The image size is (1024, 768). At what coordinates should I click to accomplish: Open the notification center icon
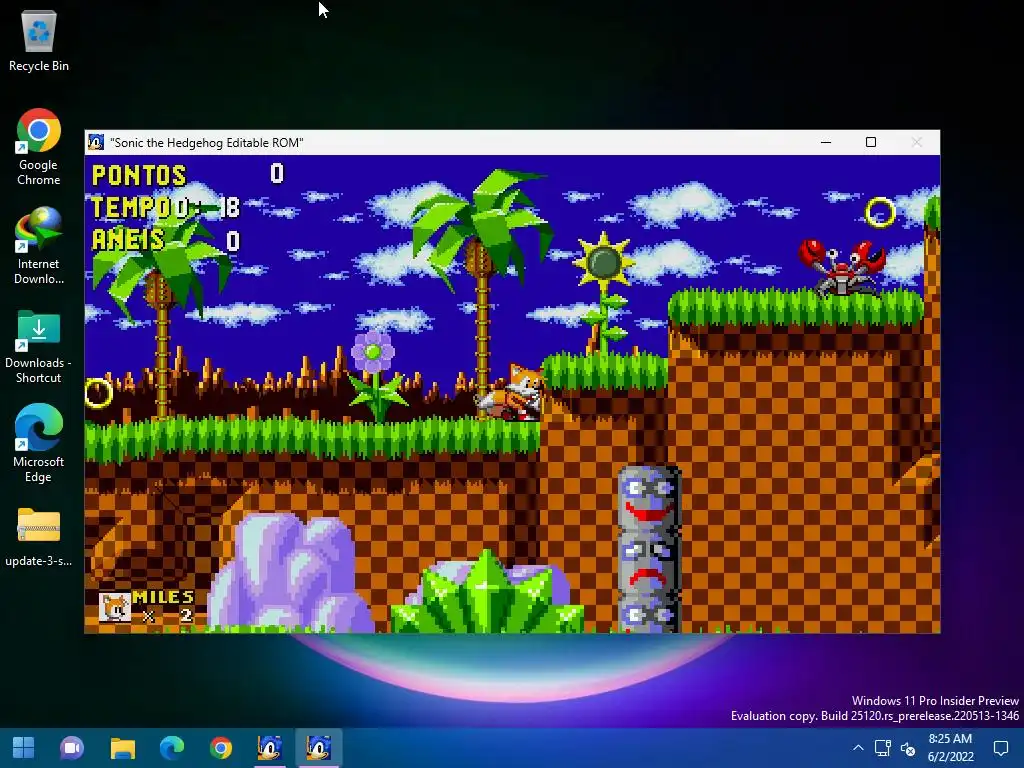(x=1000, y=748)
